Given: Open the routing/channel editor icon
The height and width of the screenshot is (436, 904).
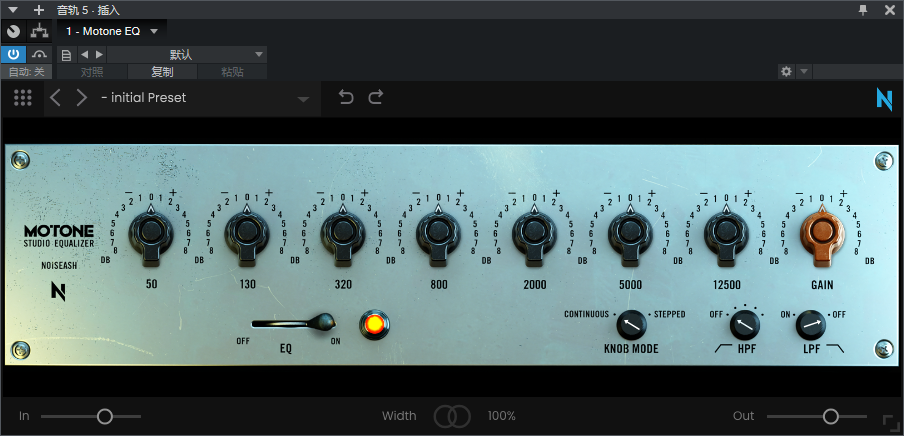Looking at the screenshot, I should coord(39,31).
